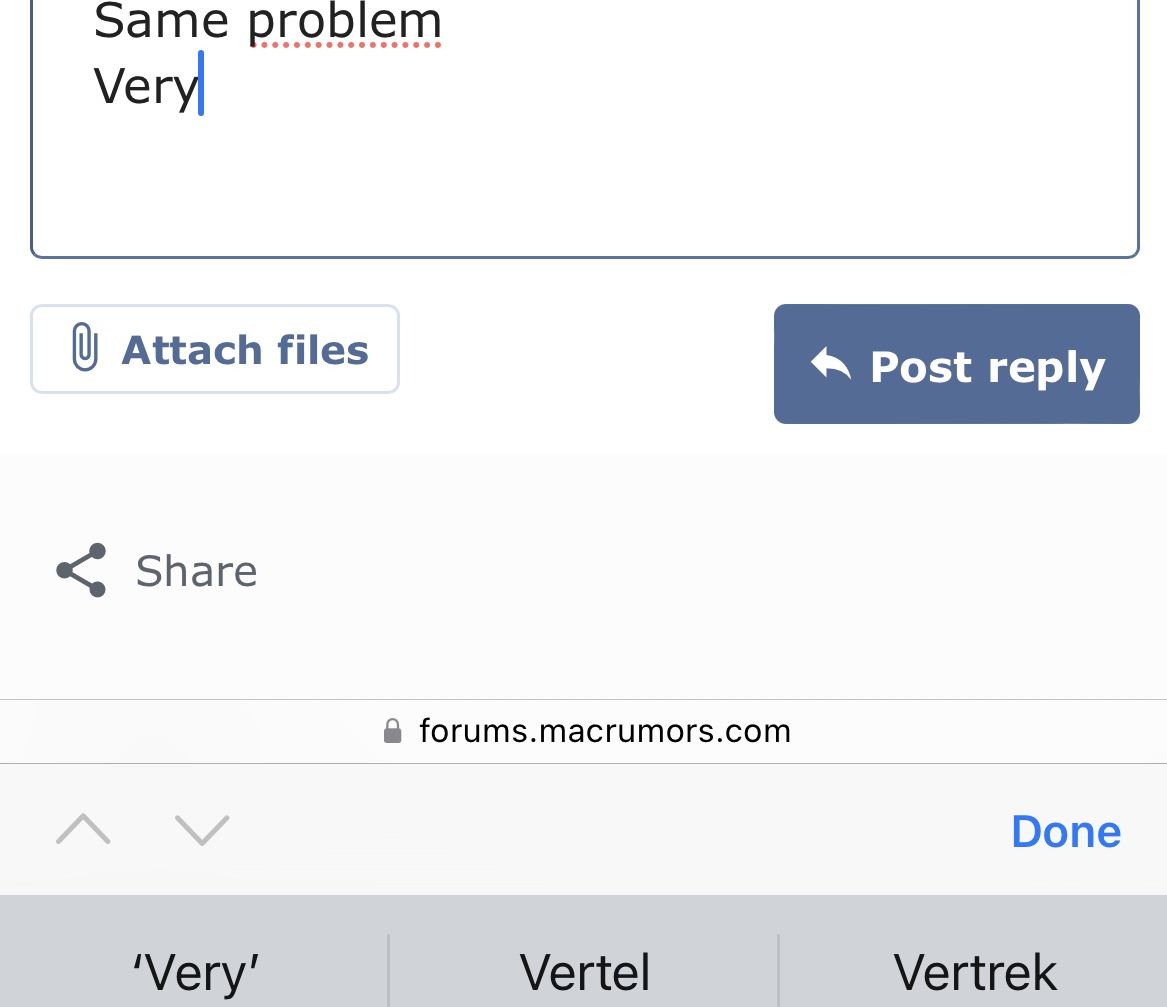Pick the Vertel autocomplete suggestion
Screen dimensions: 1167x1007
pyautogui.click(x=584, y=972)
